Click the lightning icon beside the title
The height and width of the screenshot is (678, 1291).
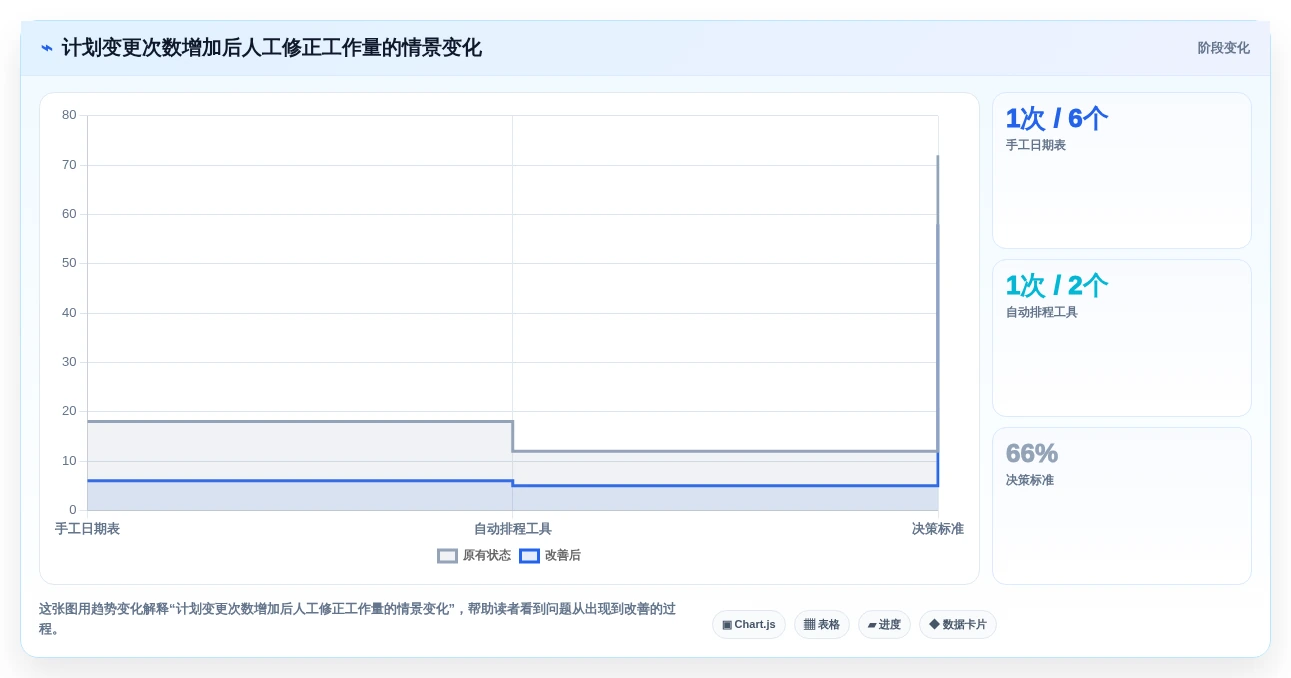pyautogui.click(x=47, y=48)
